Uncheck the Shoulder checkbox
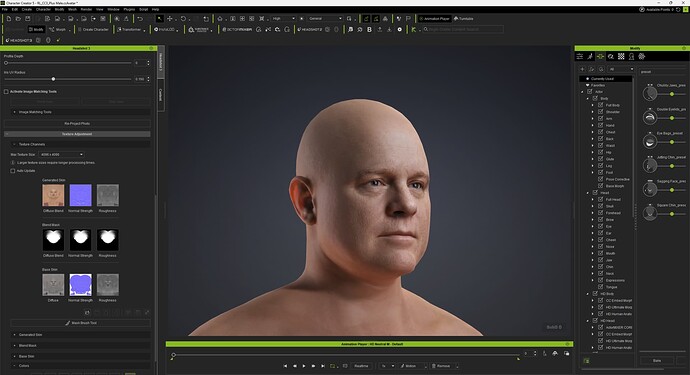Image resolution: width=690 pixels, height=375 pixels. point(601,112)
